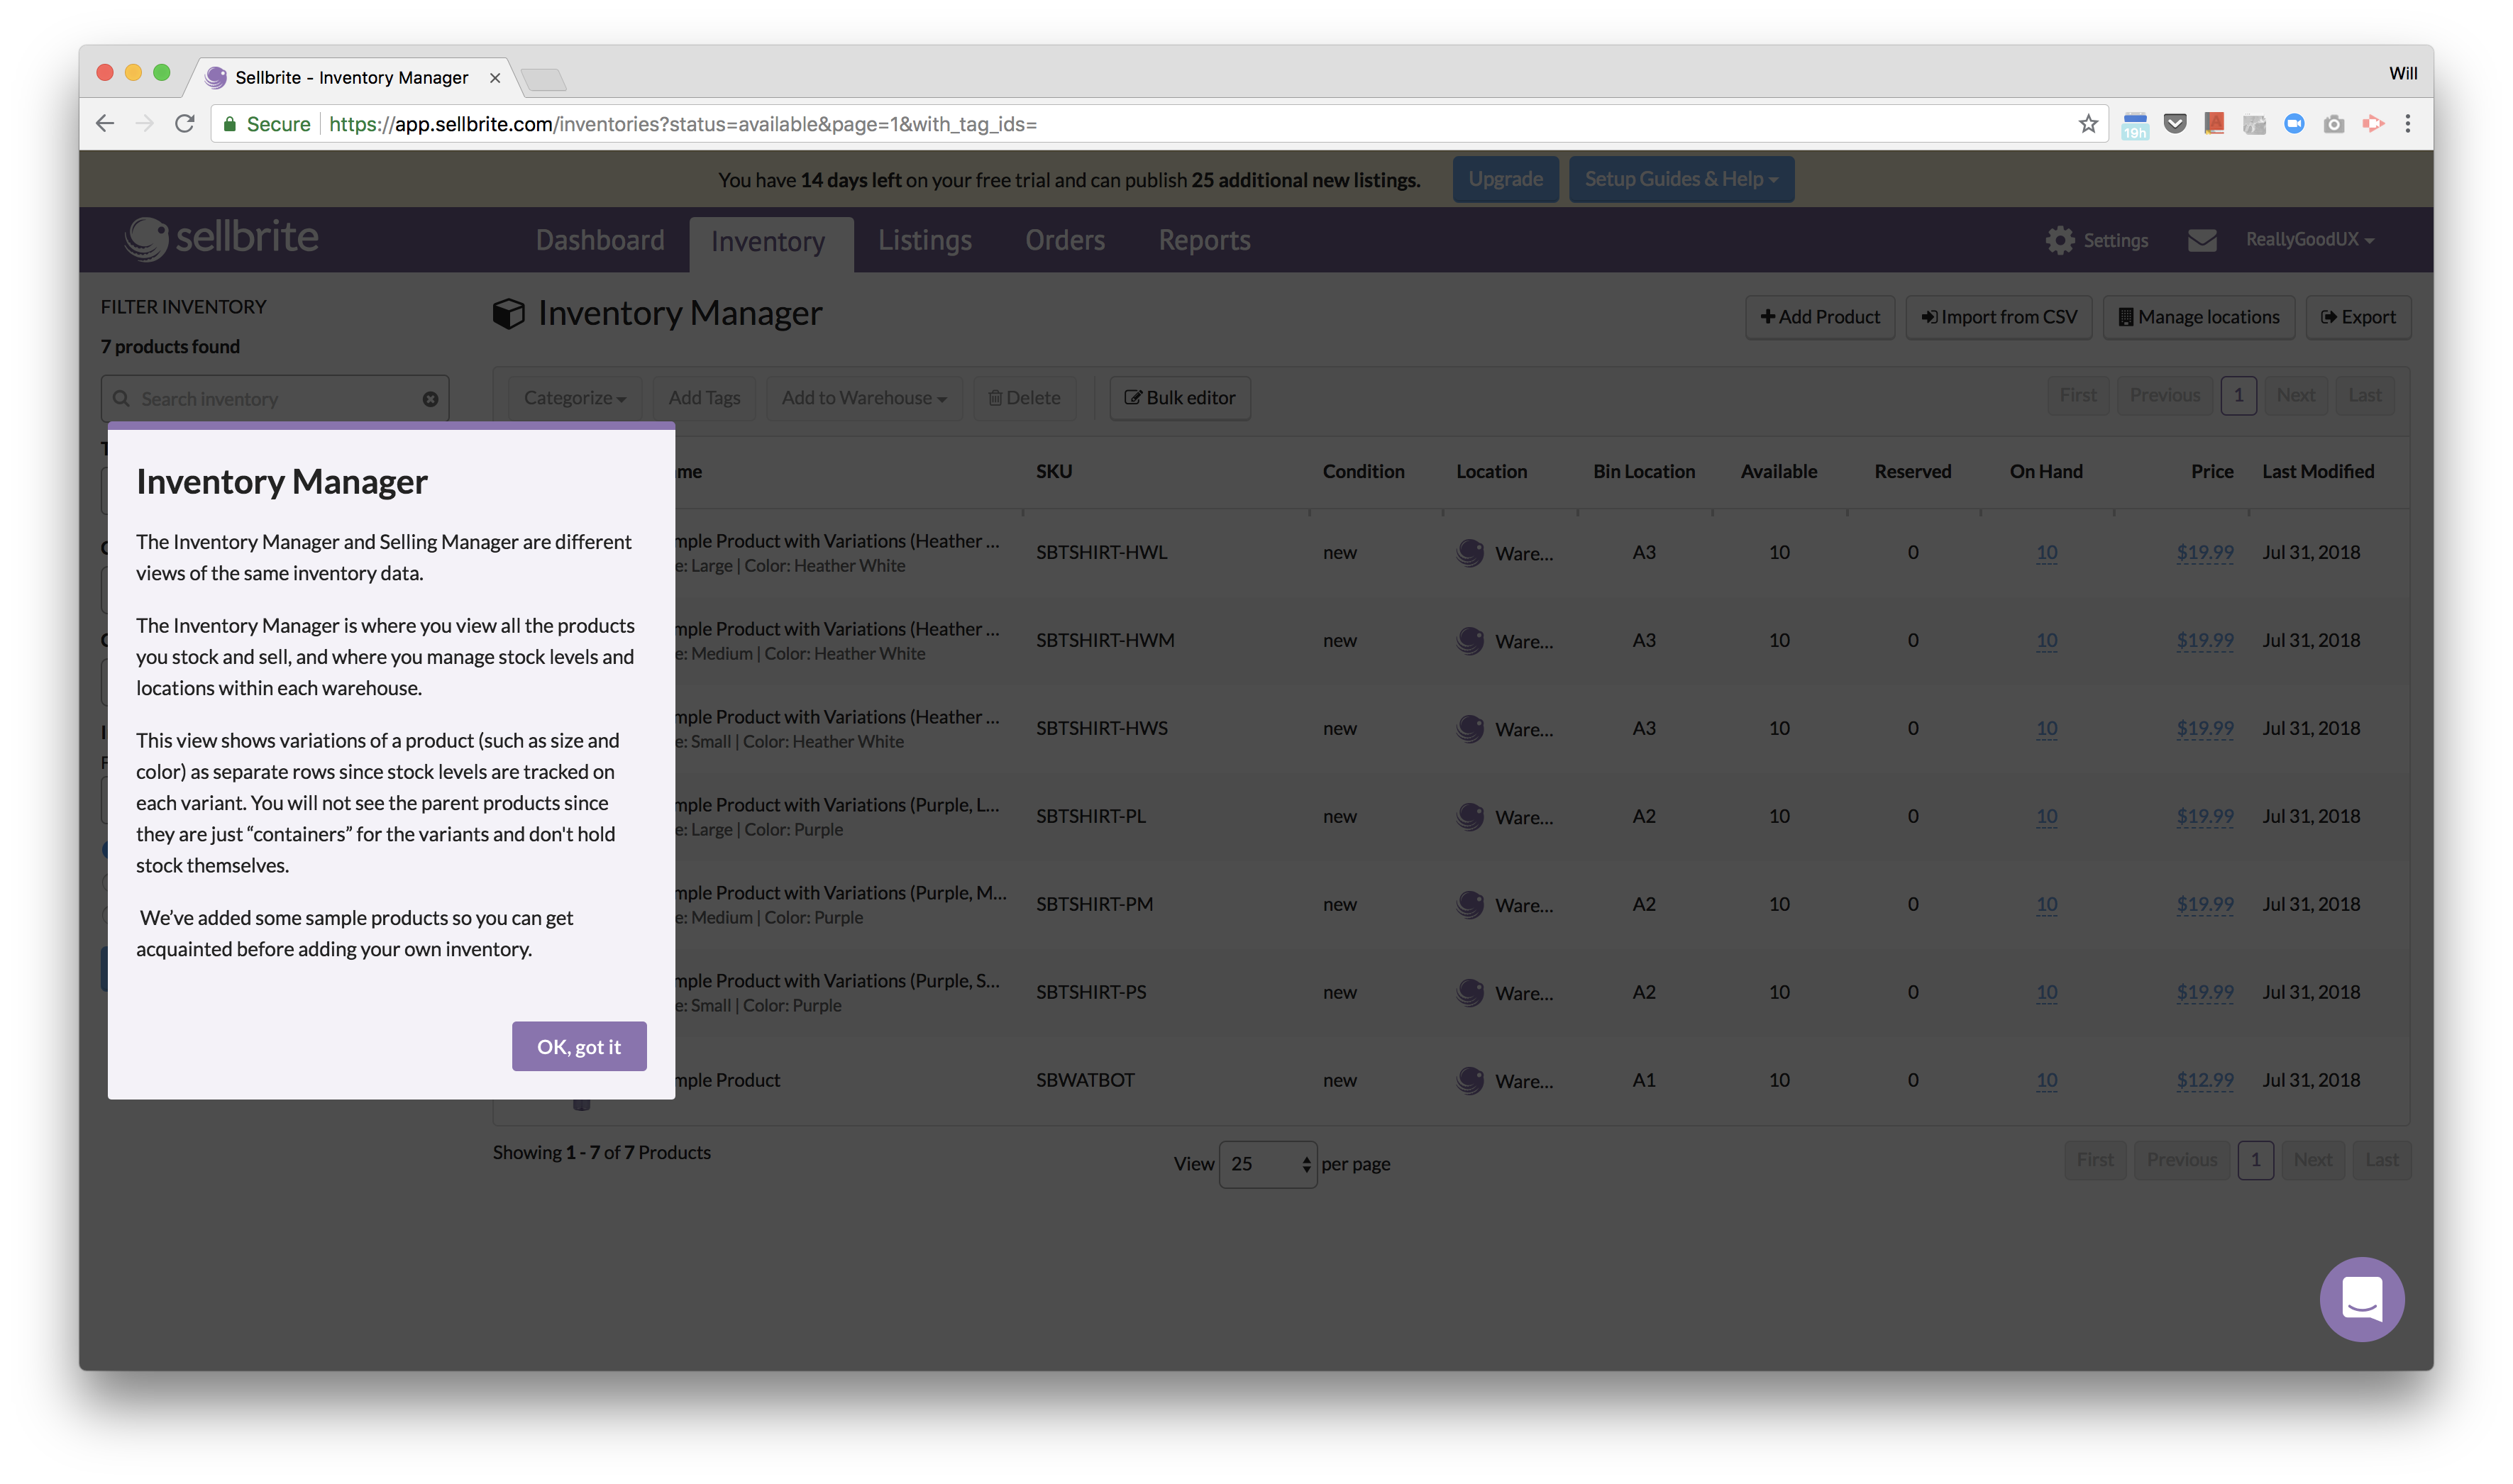The image size is (2513, 1484).
Task: Click the Available column header
Action: pos(1778,471)
